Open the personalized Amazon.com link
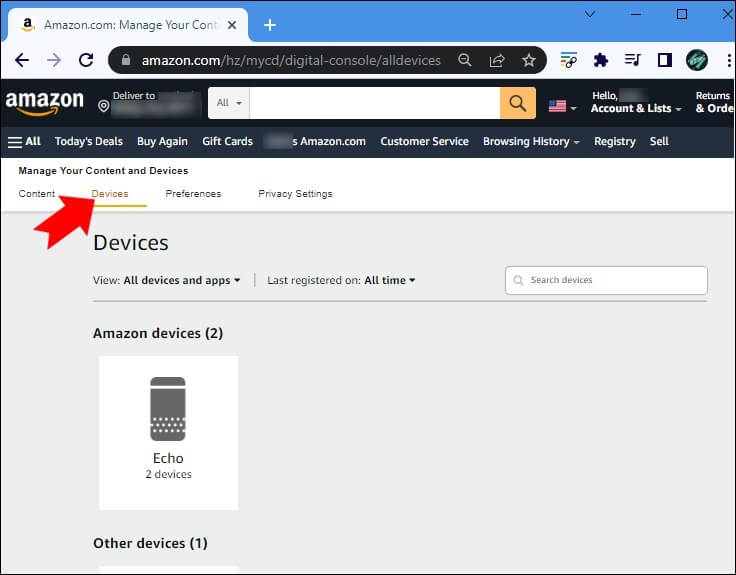This screenshot has height=575, width=736. (315, 142)
